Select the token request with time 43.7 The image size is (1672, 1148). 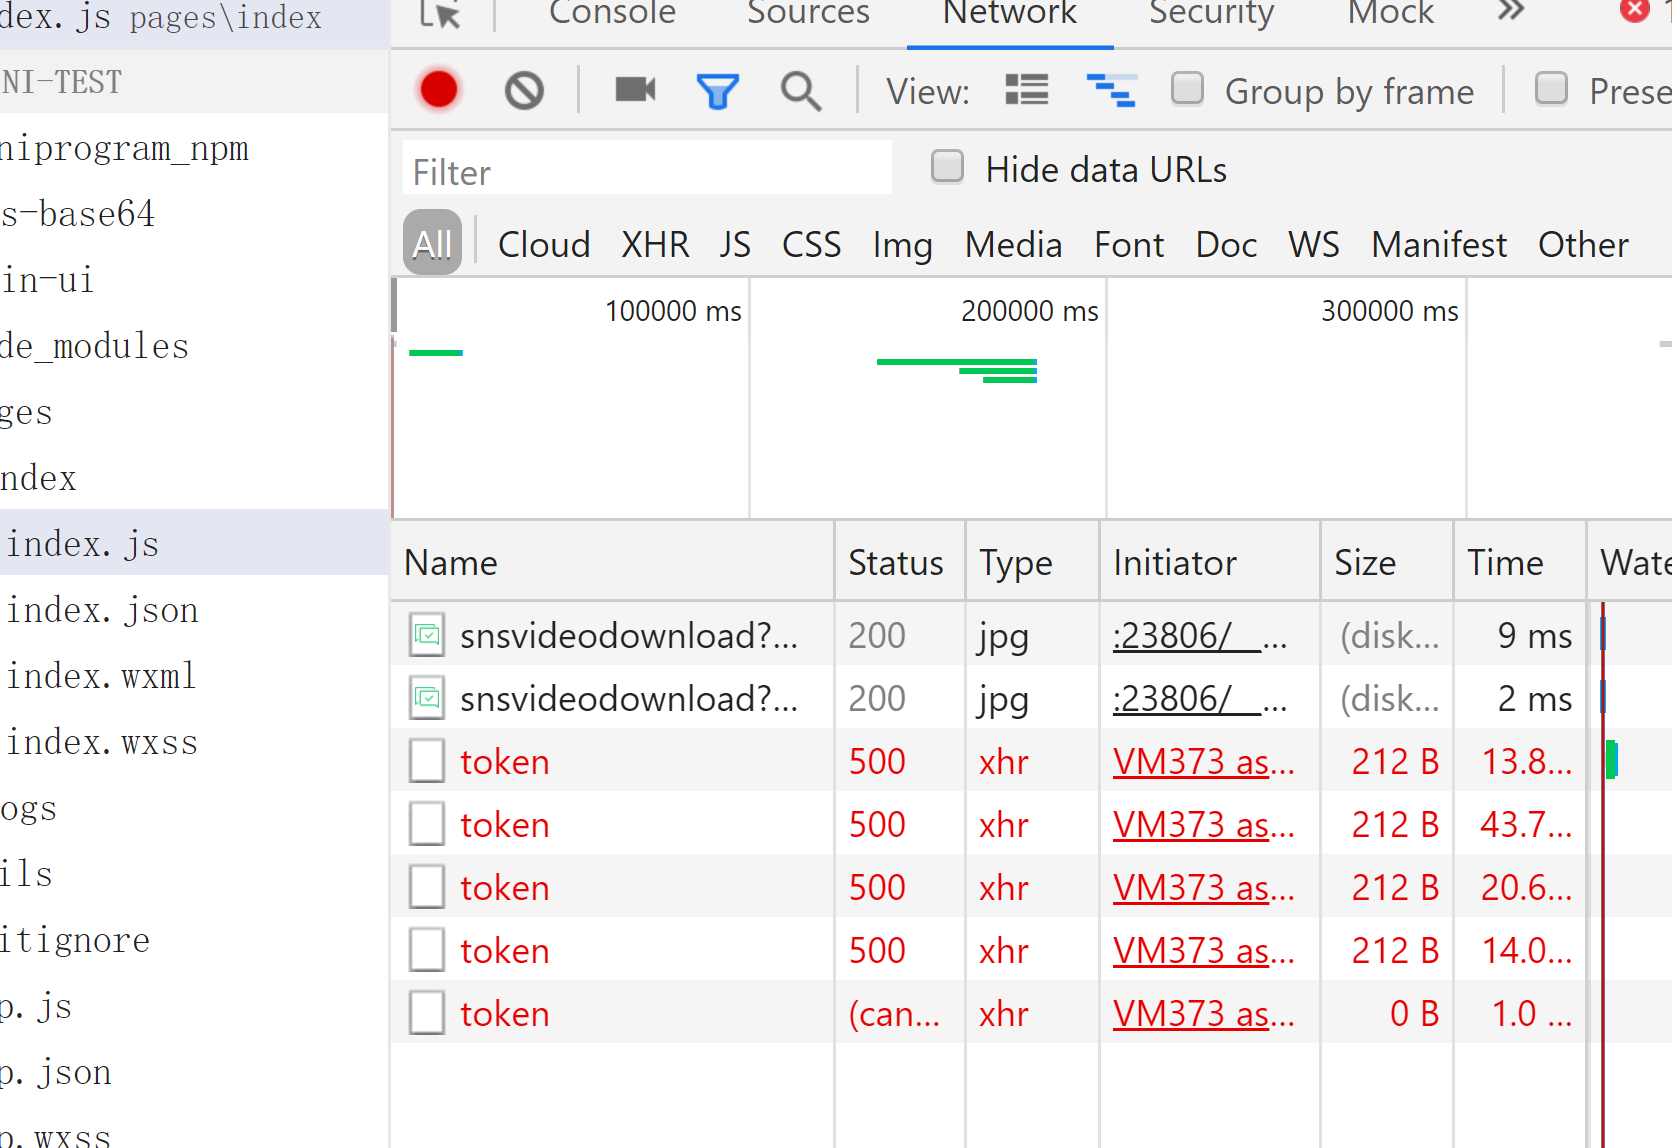tap(505, 825)
